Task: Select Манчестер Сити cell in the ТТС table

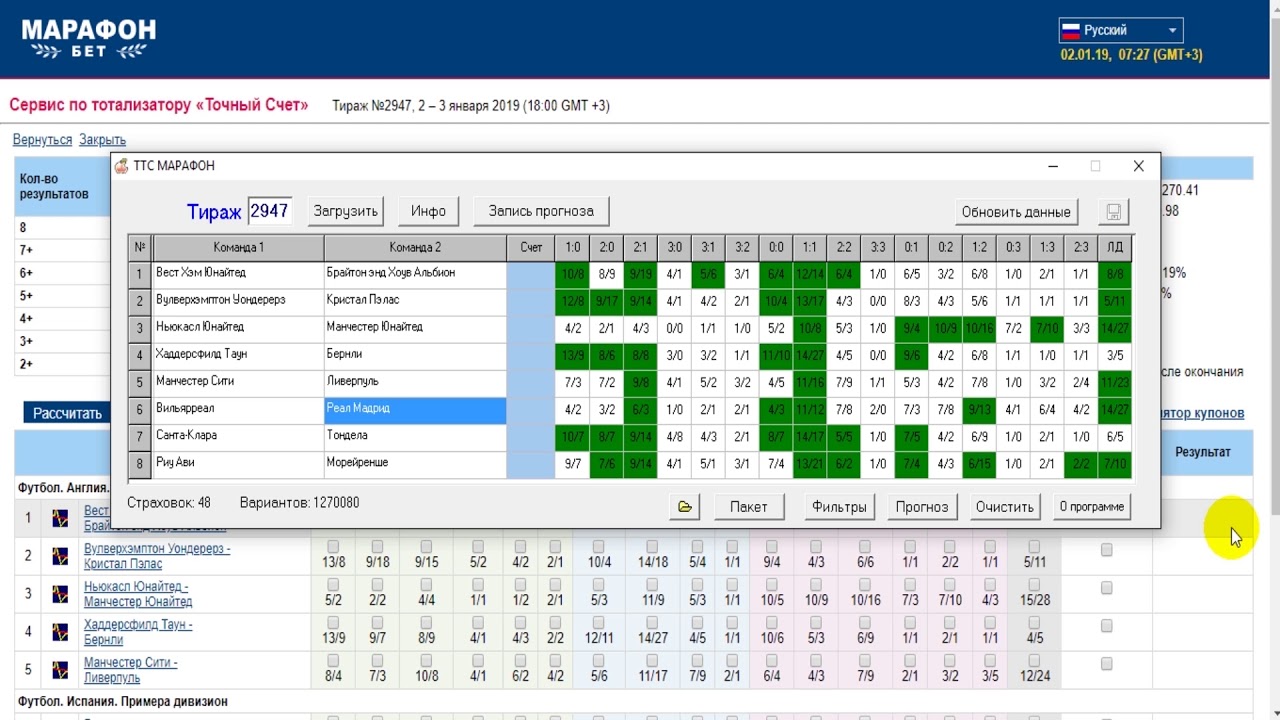Action: [x=238, y=383]
